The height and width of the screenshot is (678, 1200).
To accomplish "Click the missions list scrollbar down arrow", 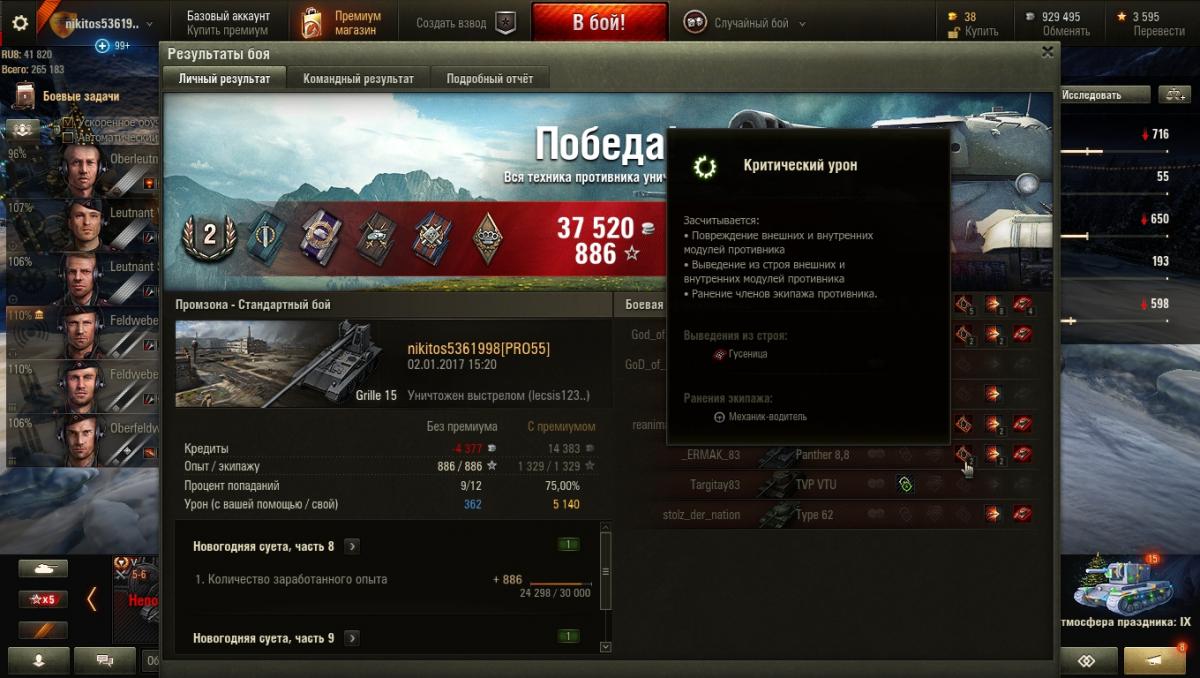I will coord(605,646).
